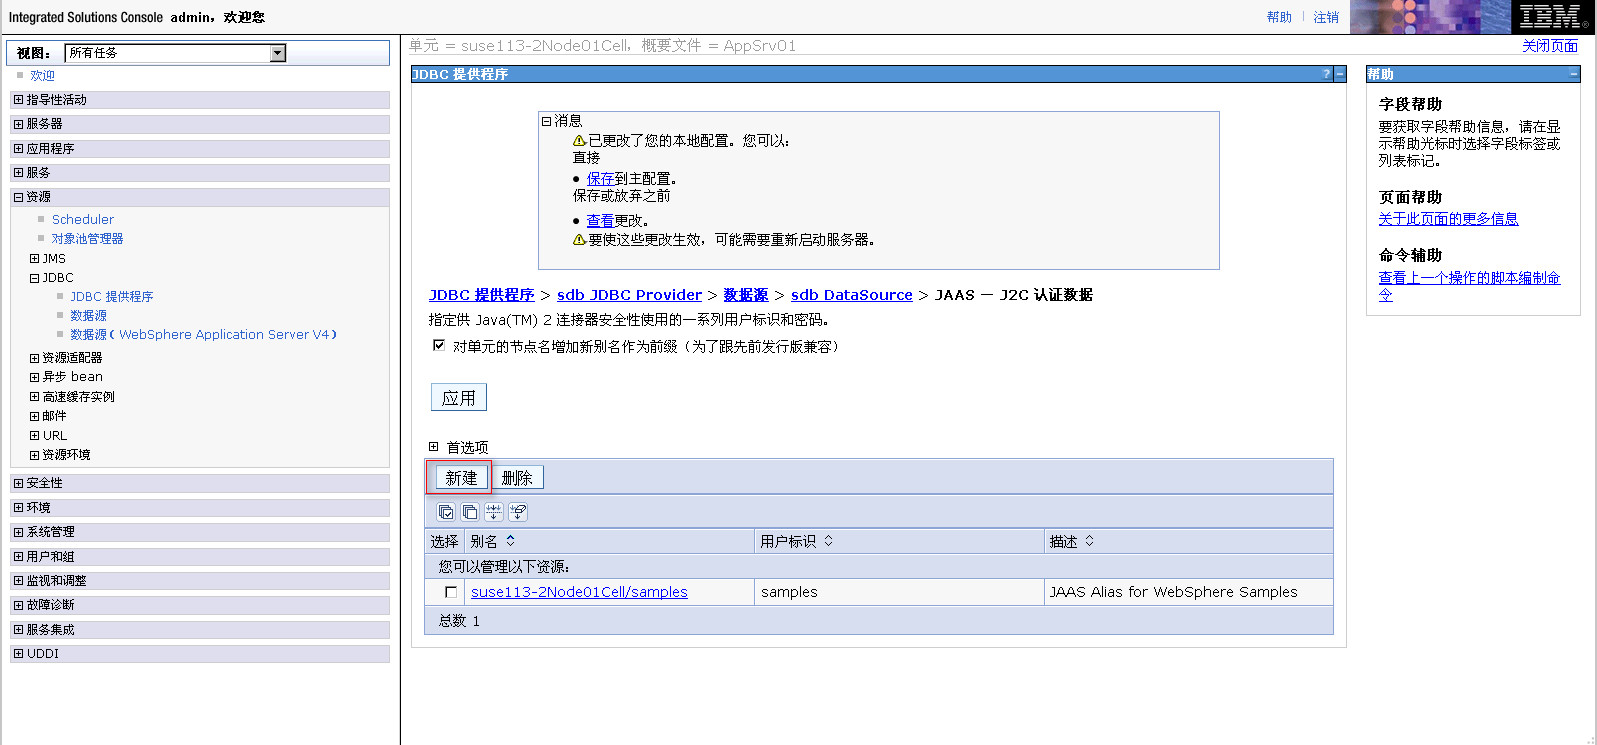Collapse the 资源 section
The width and height of the screenshot is (1597, 745).
point(18,197)
